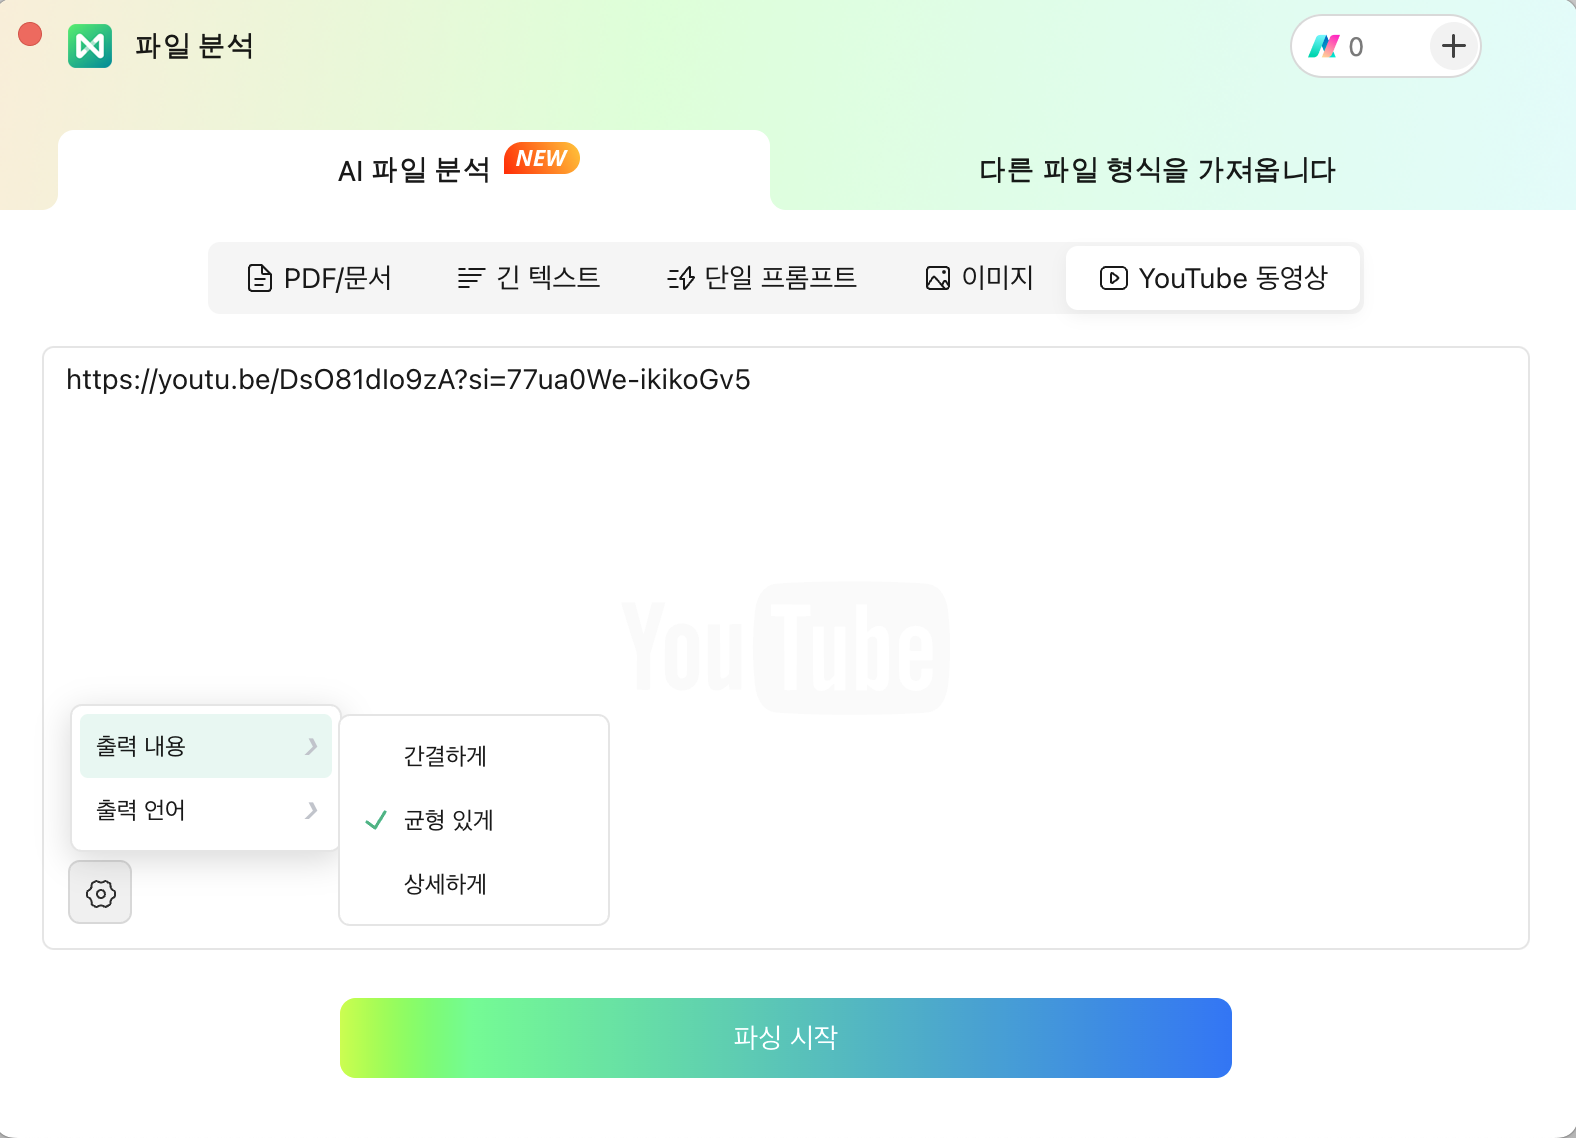Click the 파일 분석 window title
1576x1138 pixels.
click(x=194, y=46)
